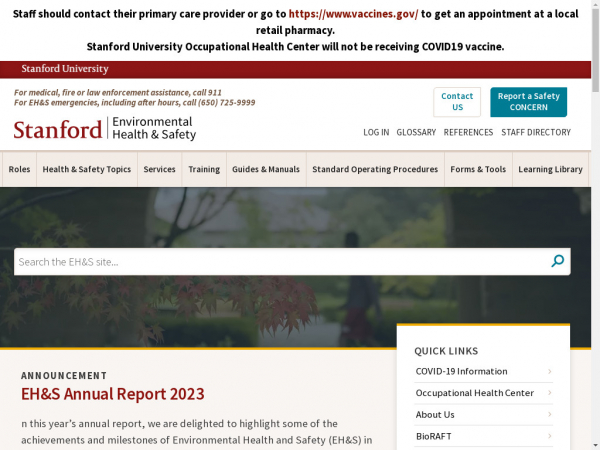Open the Services menu
600x450 pixels.
point(160,169)
